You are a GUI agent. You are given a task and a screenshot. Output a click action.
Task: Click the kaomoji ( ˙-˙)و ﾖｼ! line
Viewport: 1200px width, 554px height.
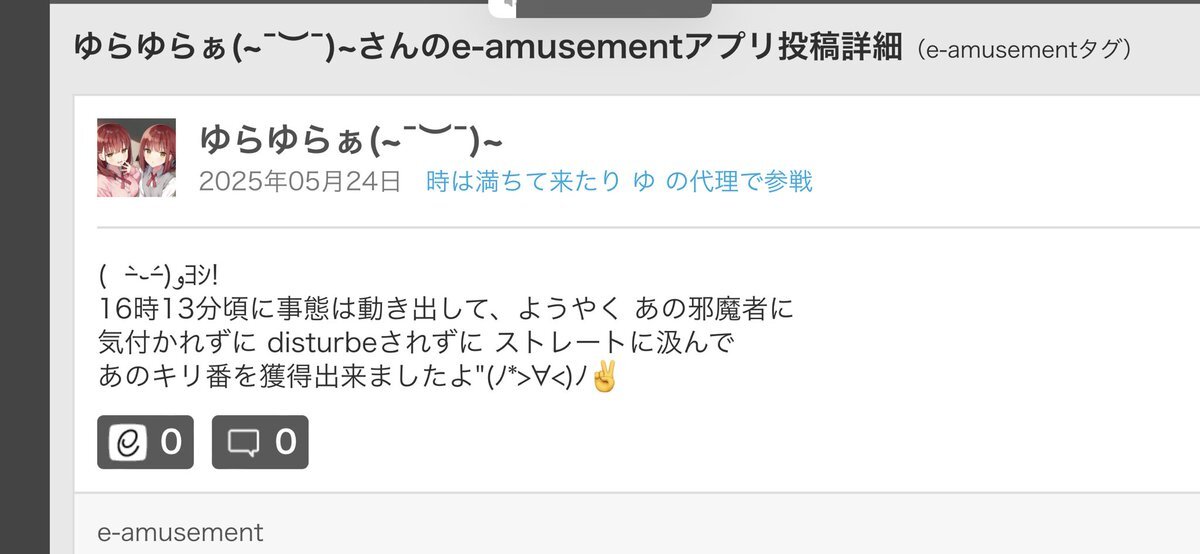pos(159,273)
